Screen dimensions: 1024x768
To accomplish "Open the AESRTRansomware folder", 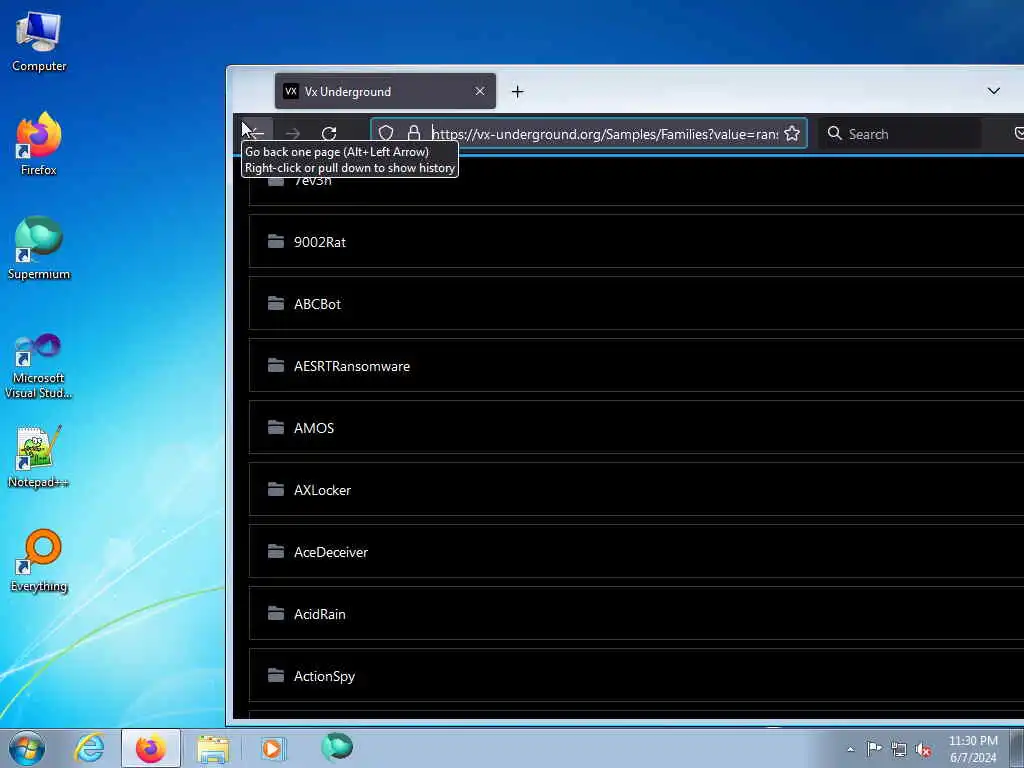I will click(x=636, y=366).
